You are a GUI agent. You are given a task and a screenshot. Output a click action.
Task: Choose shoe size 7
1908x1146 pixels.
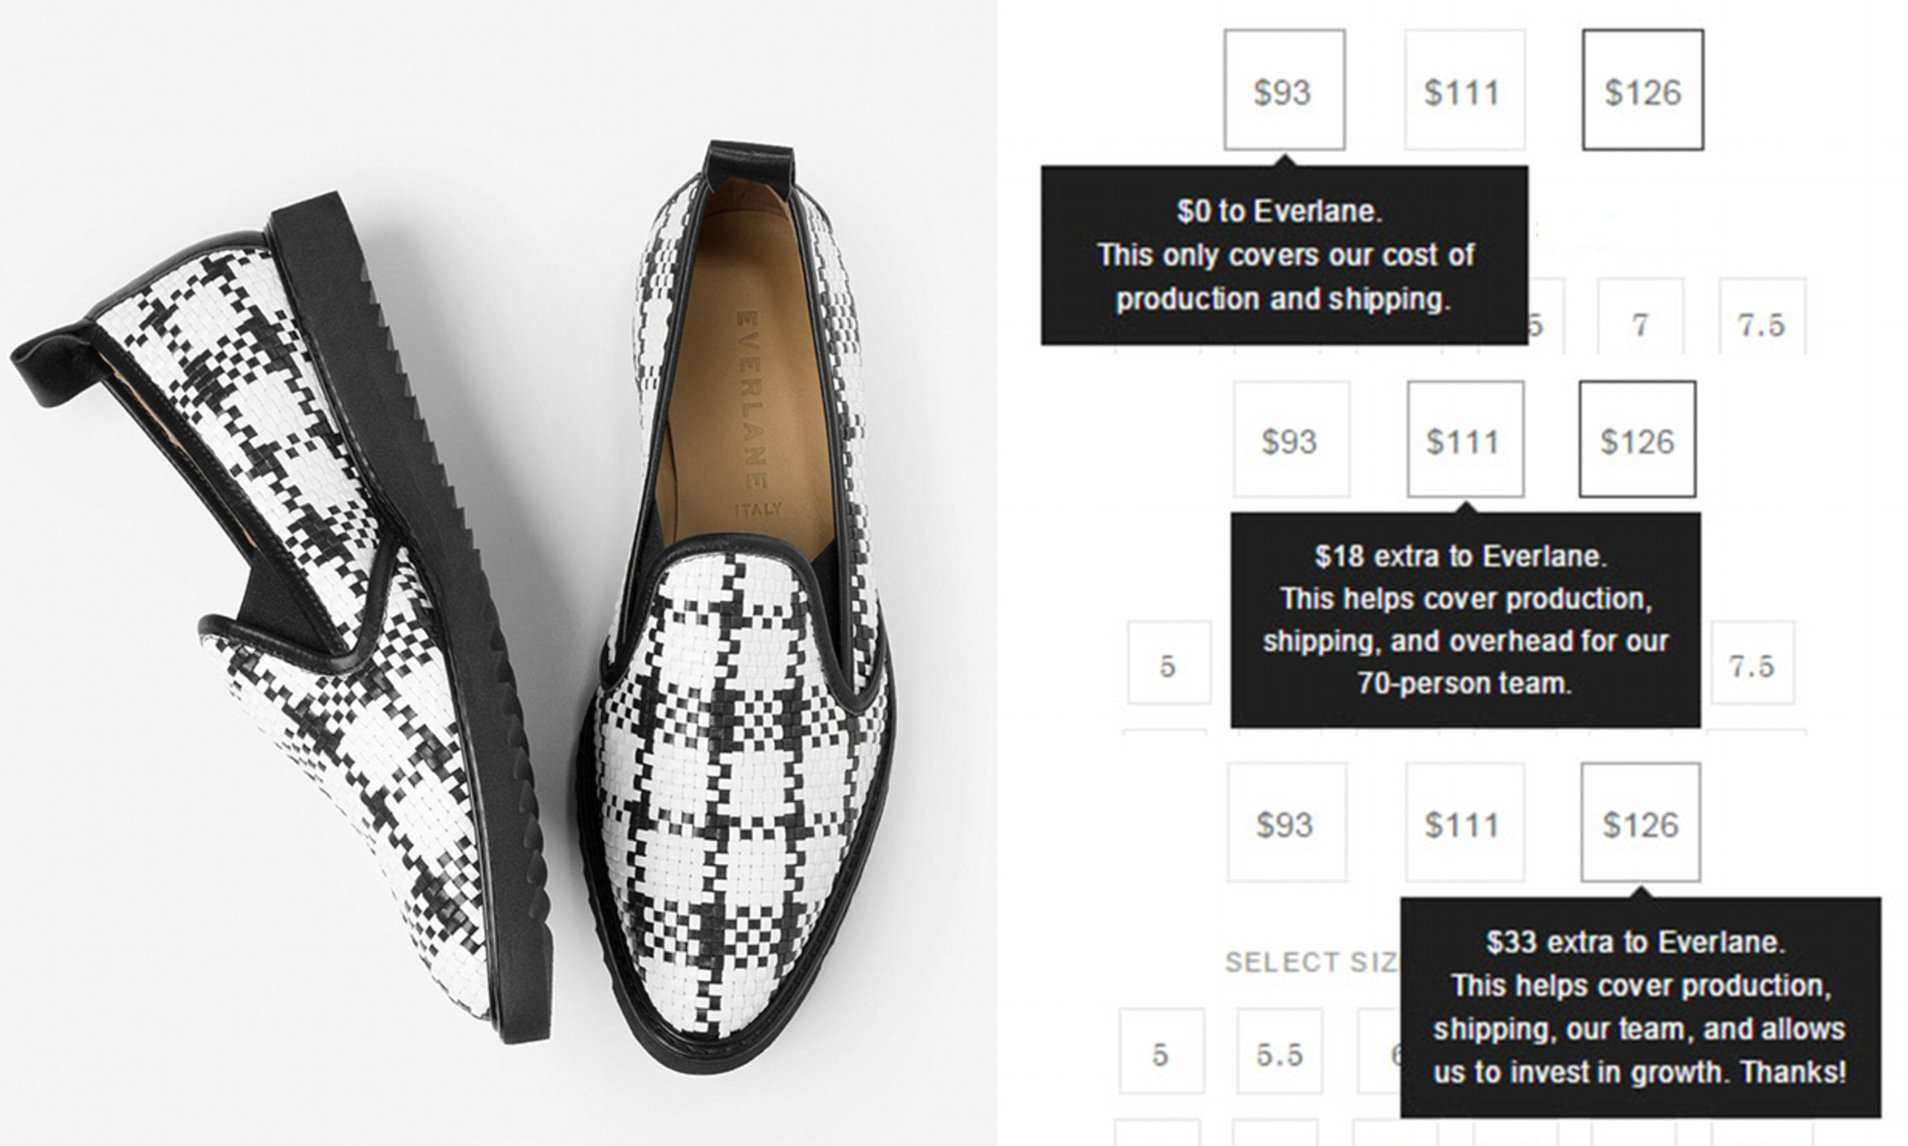point(1640,322)
